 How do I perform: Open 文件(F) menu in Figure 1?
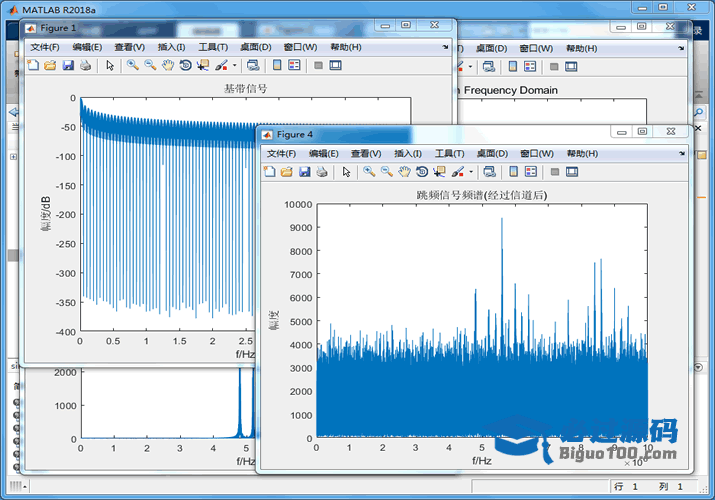coord(45,47)
